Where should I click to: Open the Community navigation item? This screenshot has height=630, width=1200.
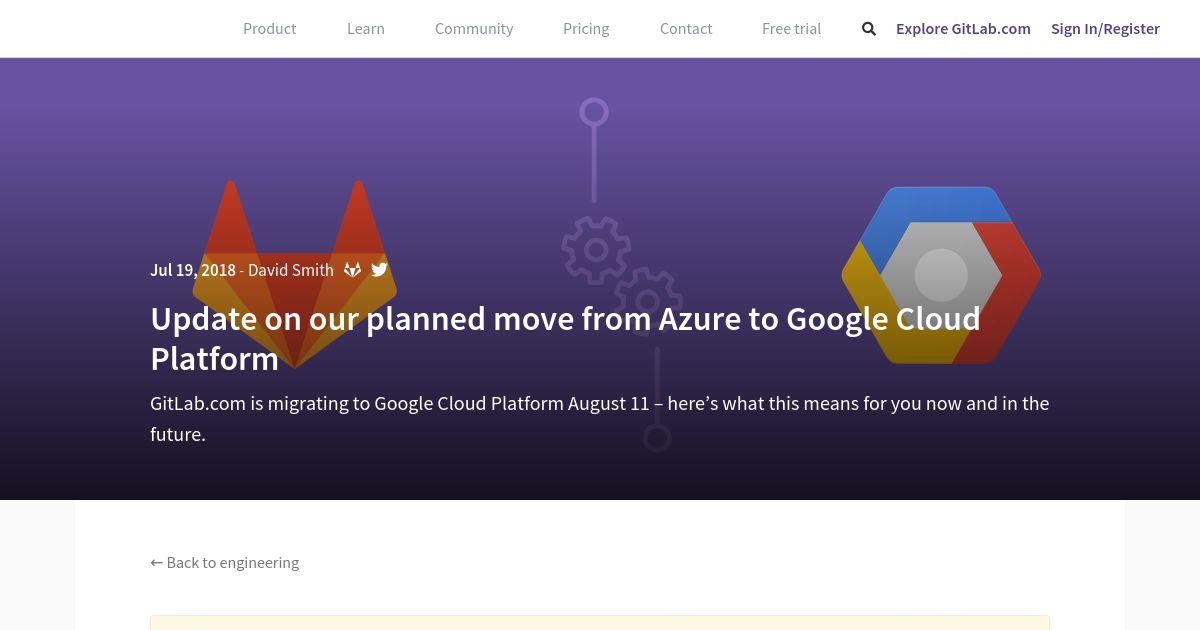(474, 29)
